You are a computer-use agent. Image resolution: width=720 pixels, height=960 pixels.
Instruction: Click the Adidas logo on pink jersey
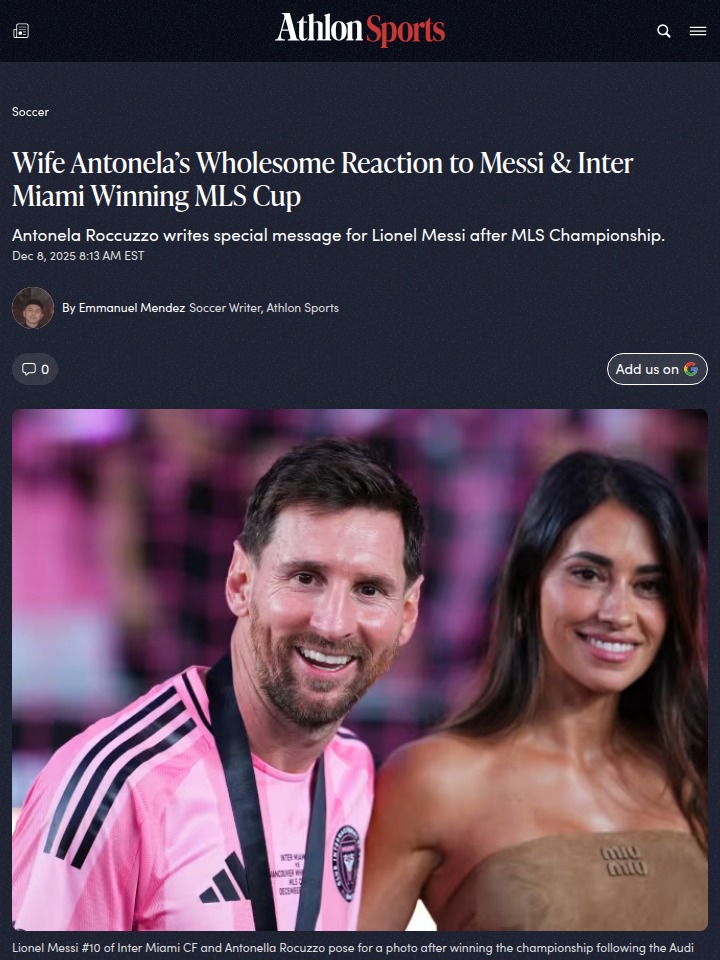pos(223,878)
